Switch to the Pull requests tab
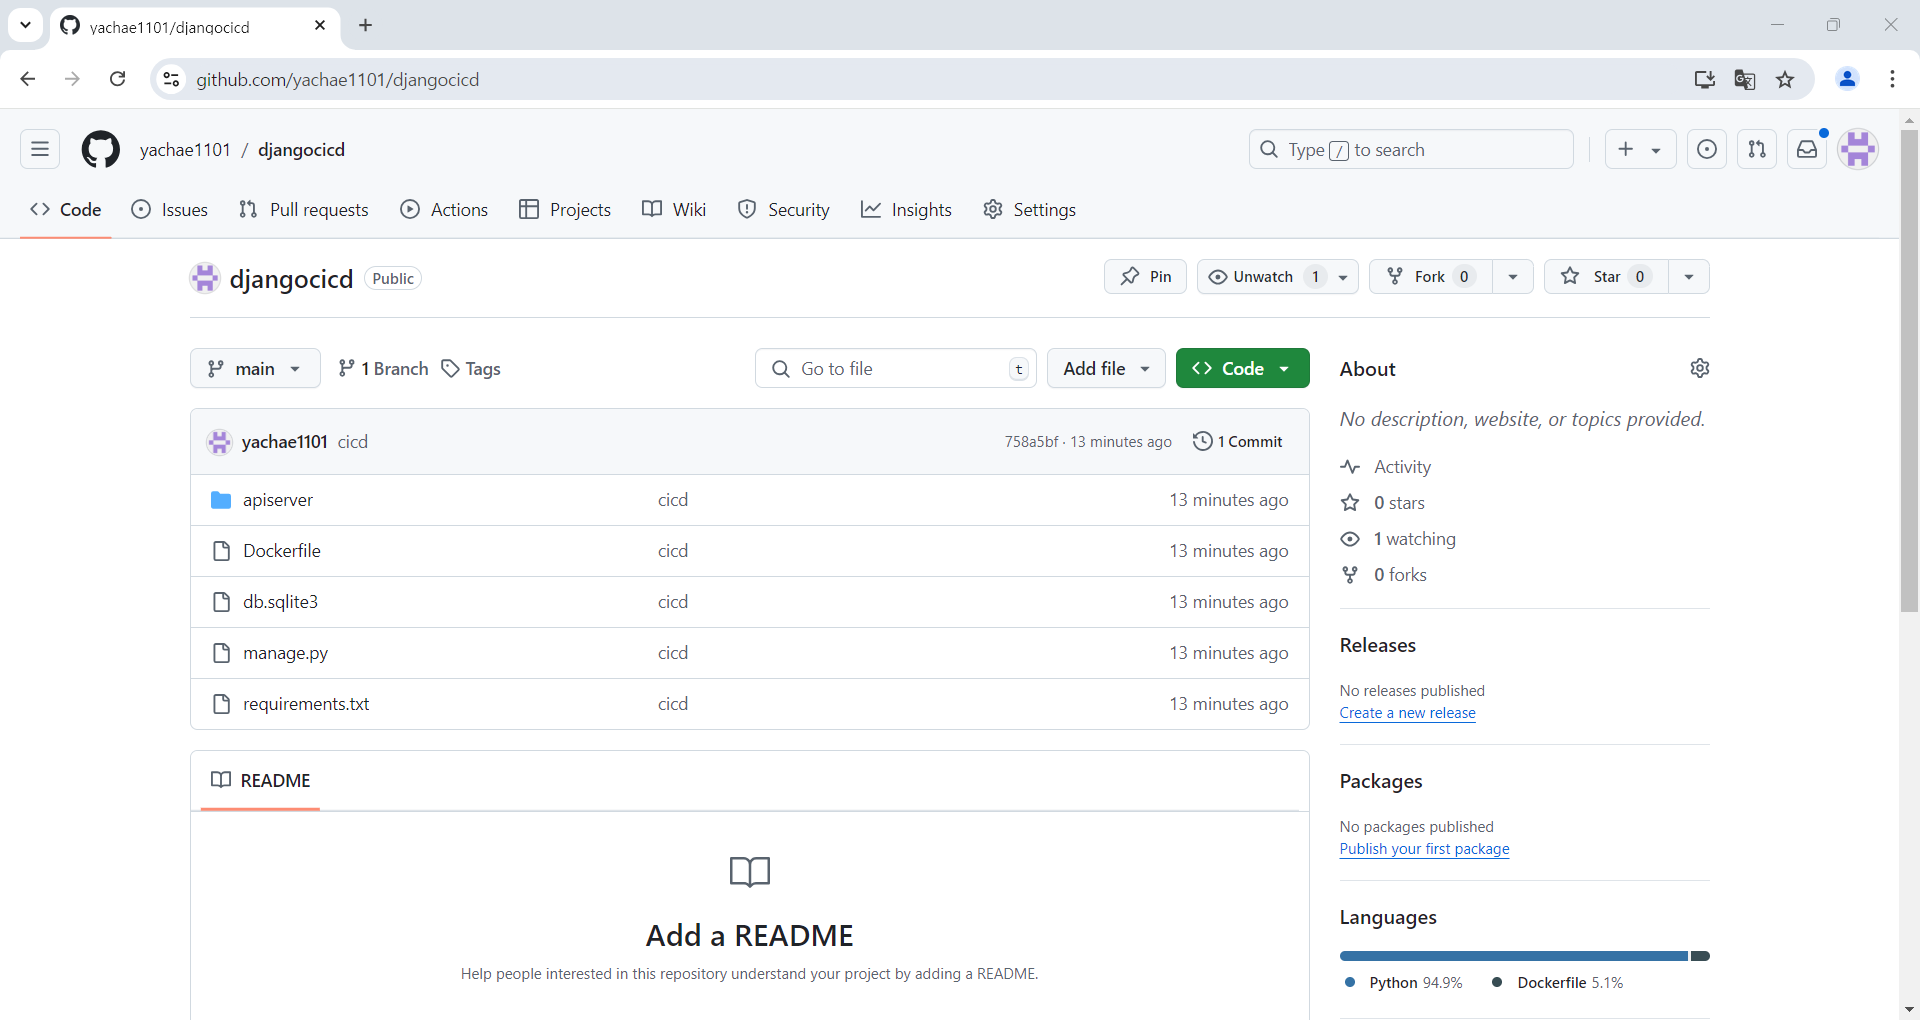 (x=304, y=210)
